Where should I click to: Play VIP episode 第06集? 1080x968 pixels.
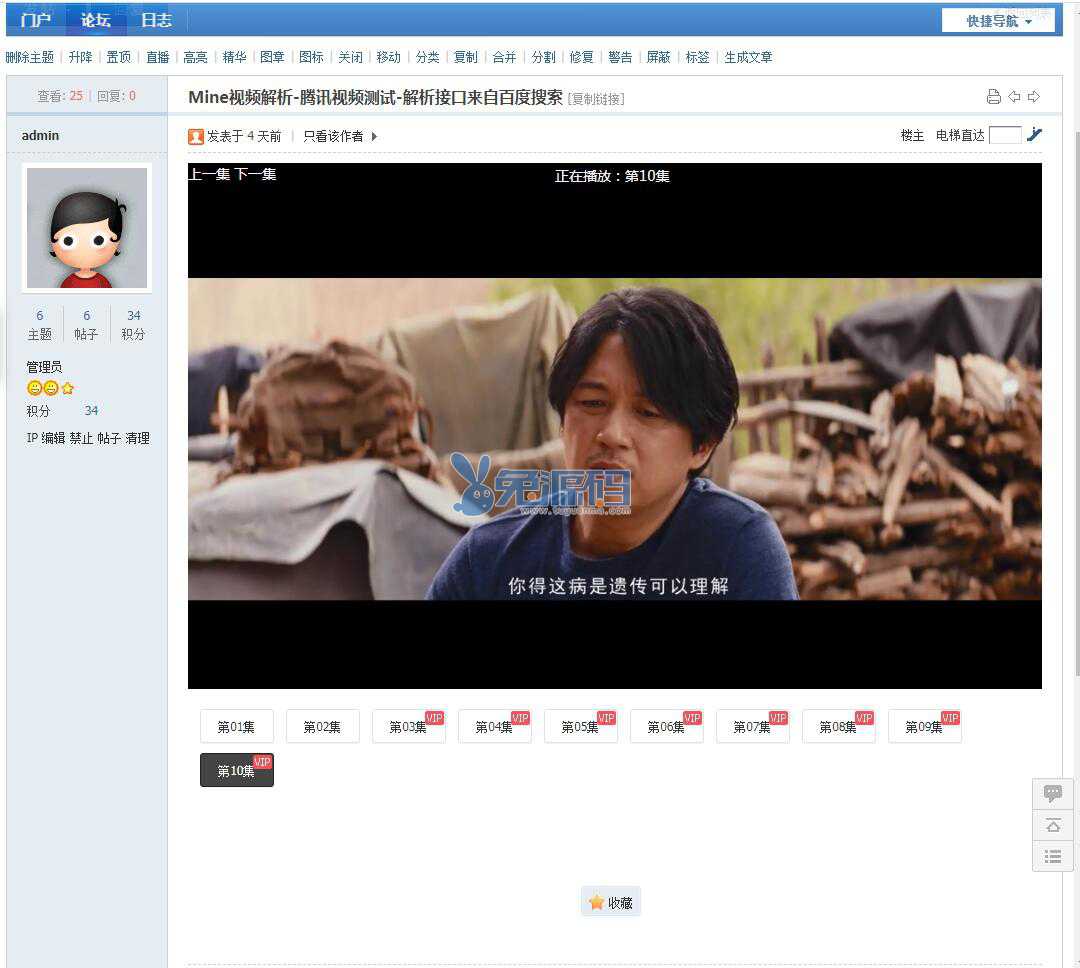click(667, 727)
